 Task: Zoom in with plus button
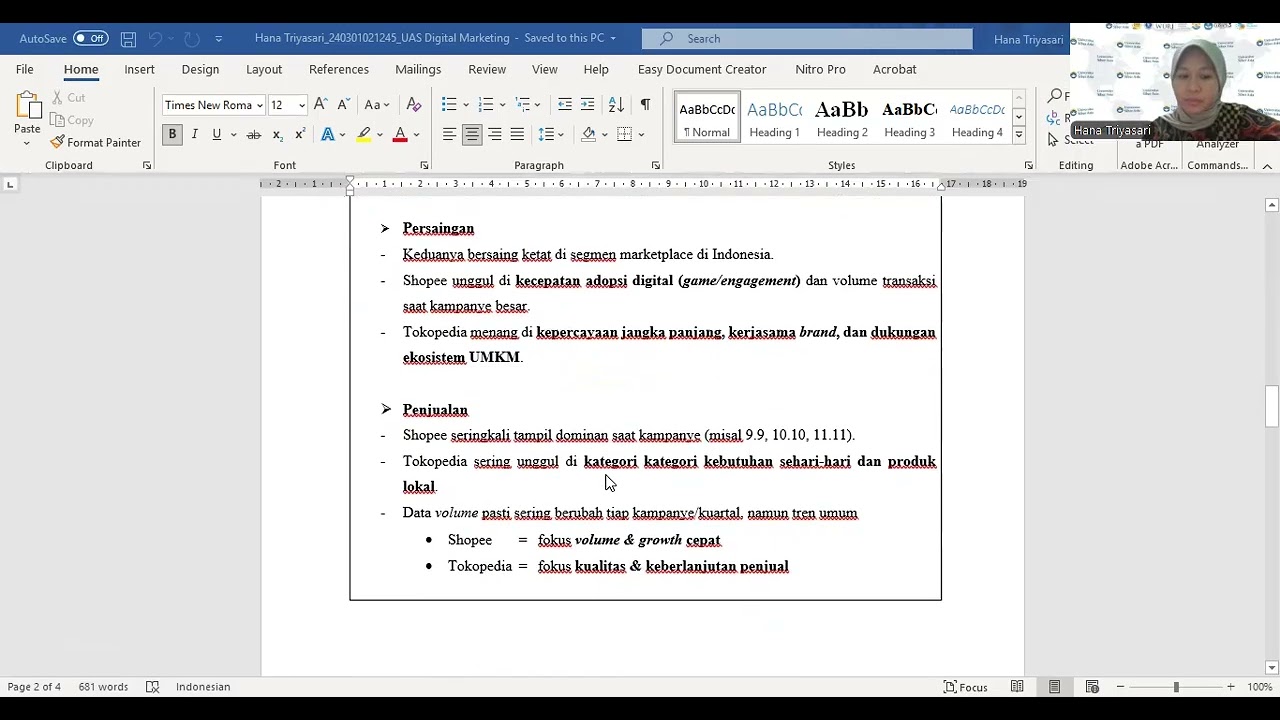coord(1230,687)
